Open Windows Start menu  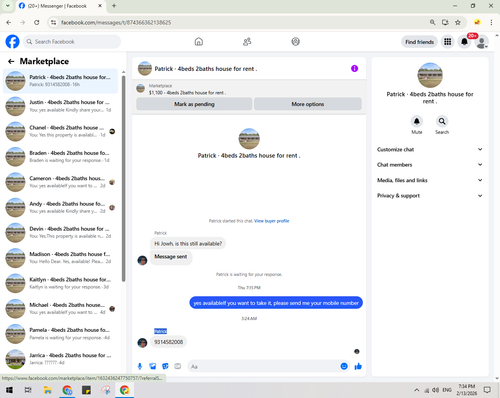click(9, 390)
